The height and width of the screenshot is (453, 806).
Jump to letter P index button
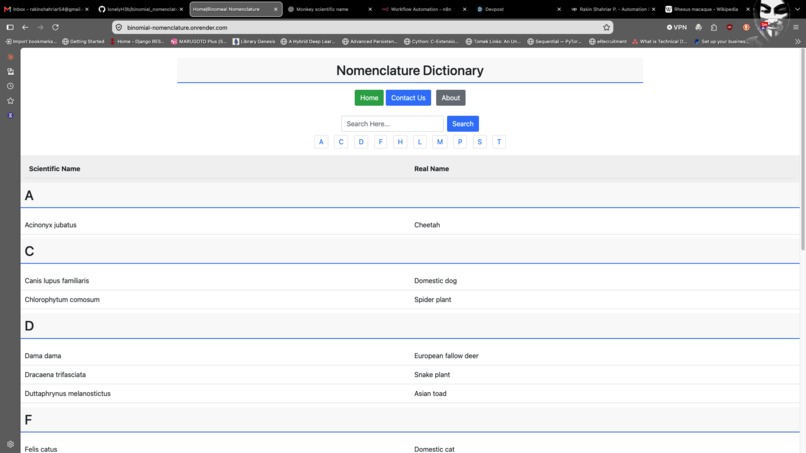(460, 142)
